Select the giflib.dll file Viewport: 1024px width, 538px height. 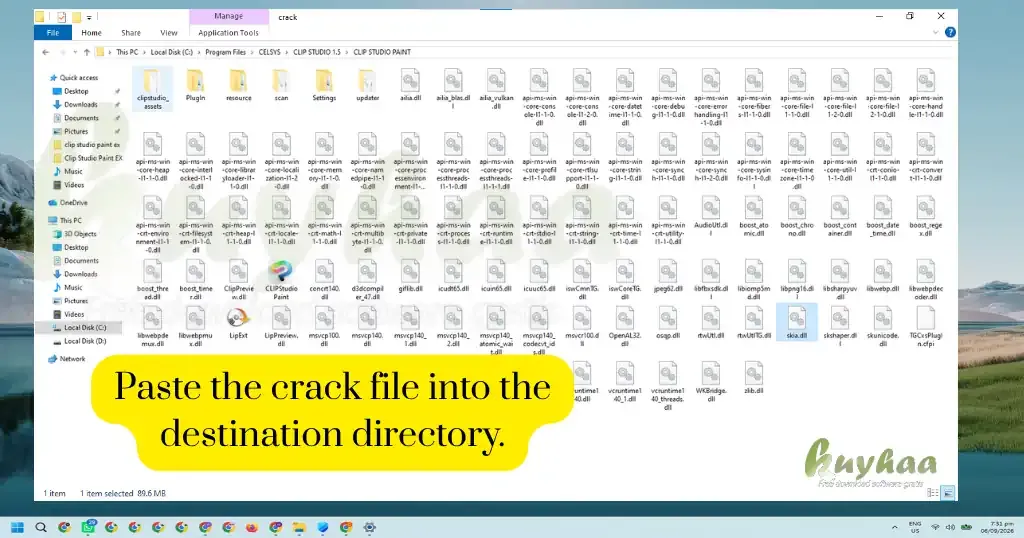(x=410, y=276)
